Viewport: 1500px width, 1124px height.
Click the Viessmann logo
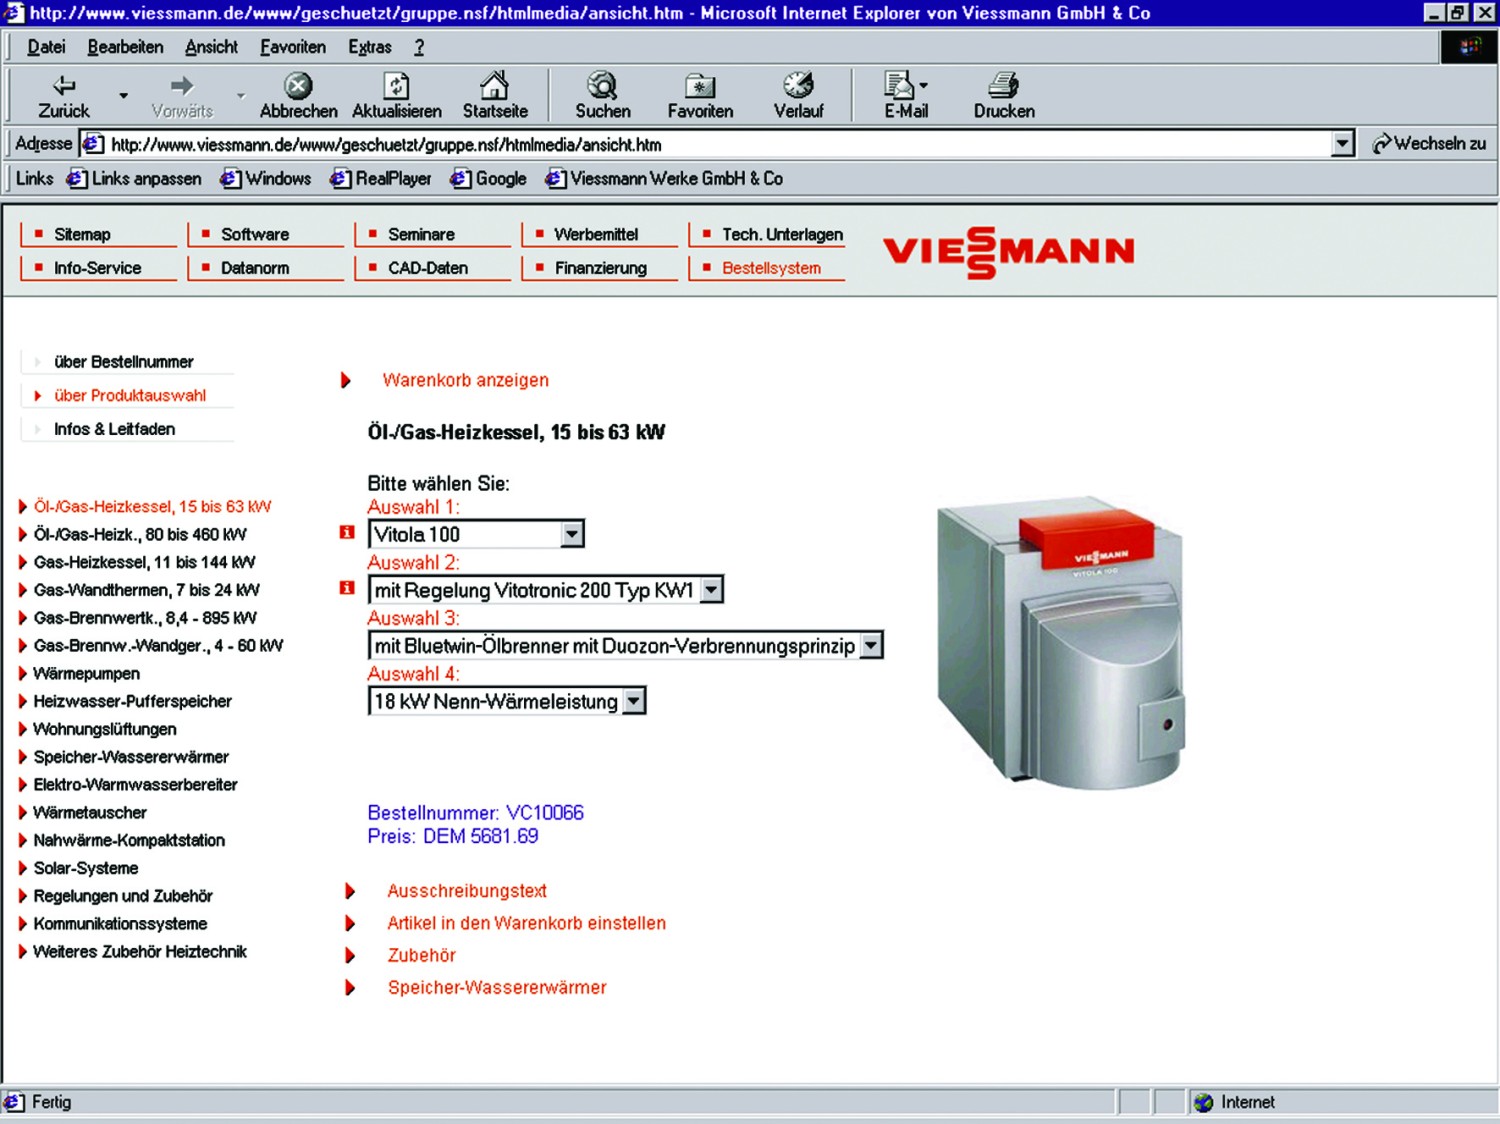pyautogui.click(x=1009, y=252)
